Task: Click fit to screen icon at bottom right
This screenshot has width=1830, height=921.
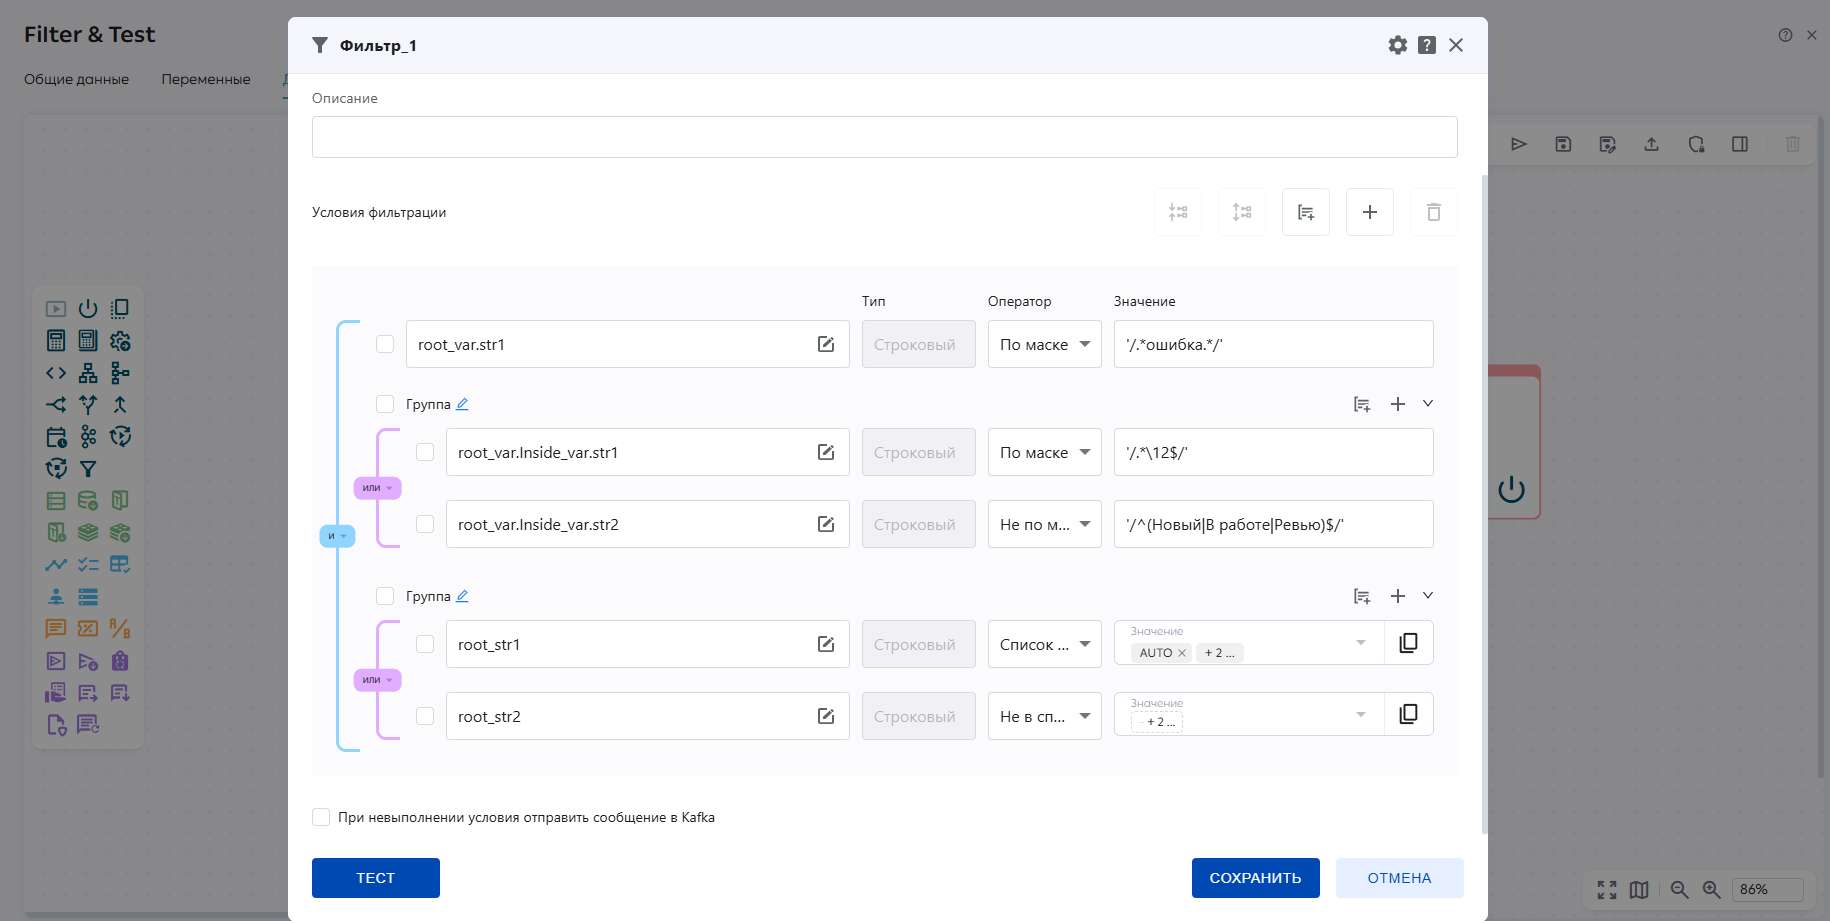Action: click(x=1607, y=889)
